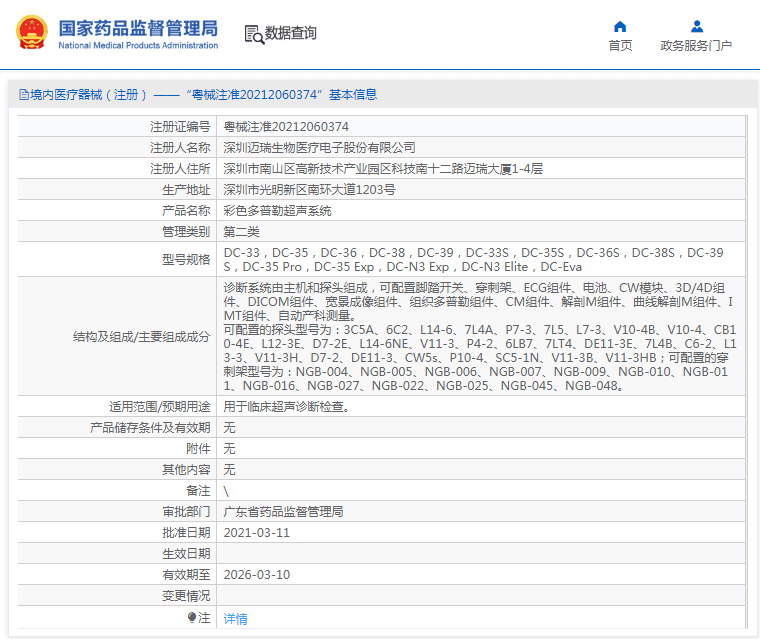
Task: Open 政务服务门户 link text
Action: tap(696, 46)
